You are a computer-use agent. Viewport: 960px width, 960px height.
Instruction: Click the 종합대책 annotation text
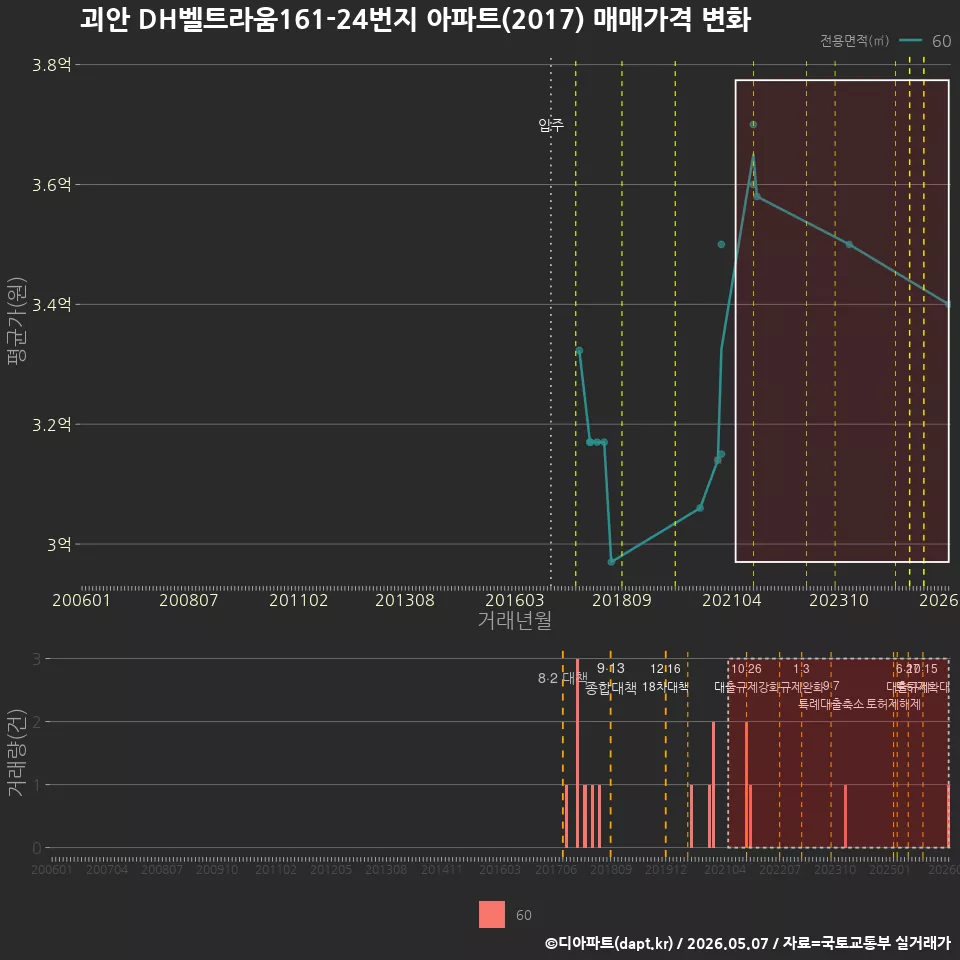(610, 688)
